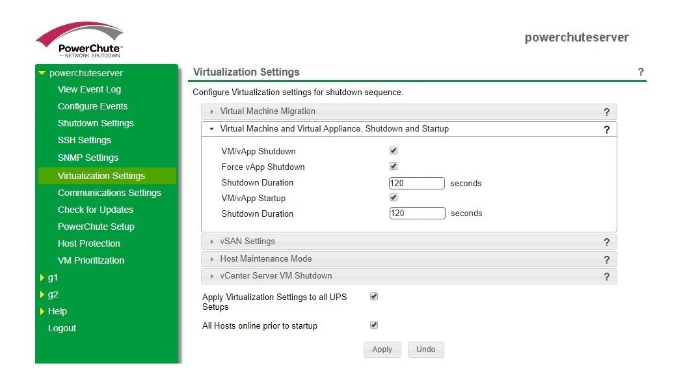Image resolution: width=683 pixels, height=373 pixels.
Task: Click the Undo button
Action: pyautogui.click(x=426, y=349)
